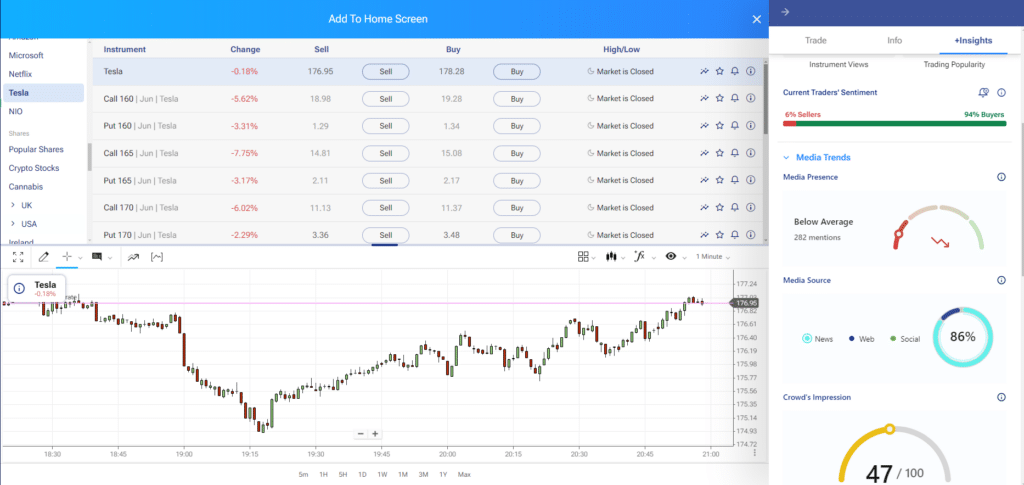This screenshot has width=1024, height=485.
Task: Switch to the Trade tab
Action: [x=816, y=40]
